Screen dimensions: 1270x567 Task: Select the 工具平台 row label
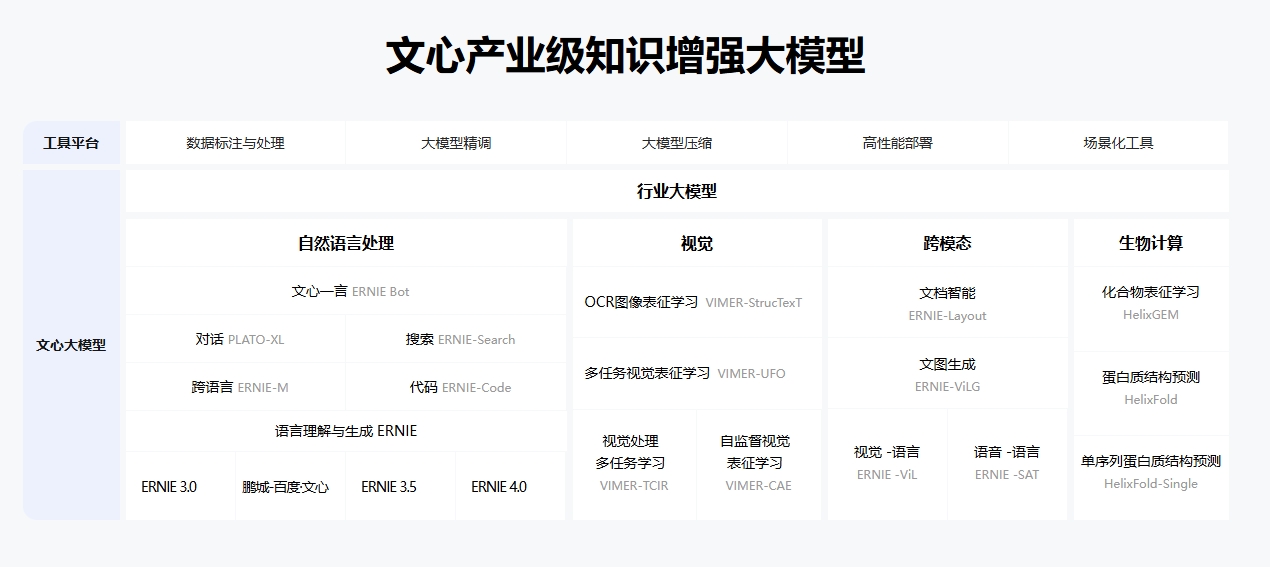(72, 143)
